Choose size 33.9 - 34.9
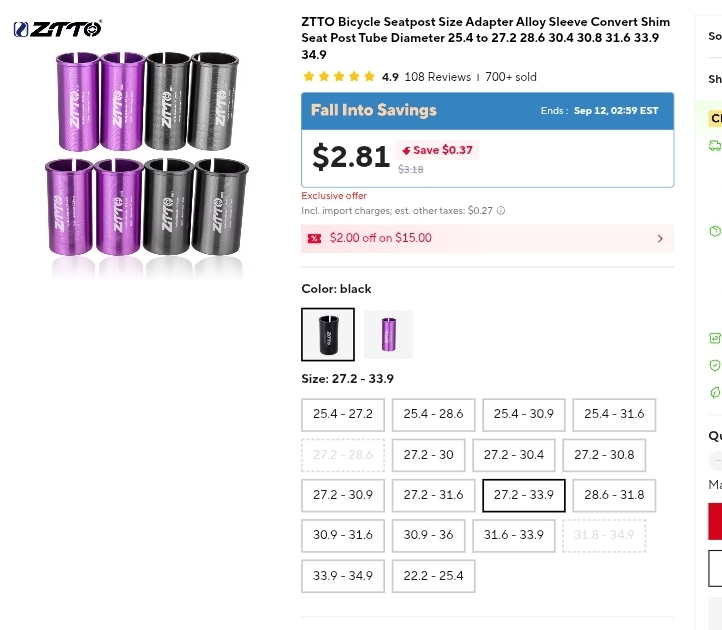Image resolution: width=722 pixels, height=630 pixels. pos(342,576)
